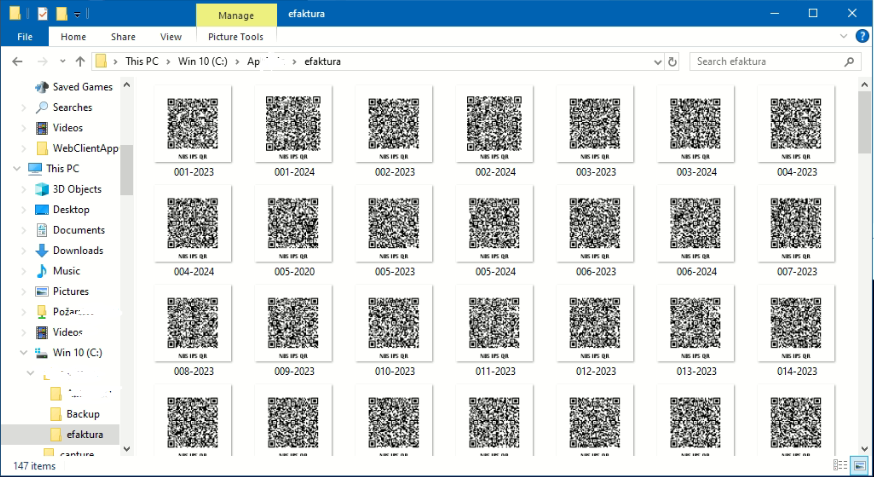
Task: Open the File menu
Action: [25, 37]
